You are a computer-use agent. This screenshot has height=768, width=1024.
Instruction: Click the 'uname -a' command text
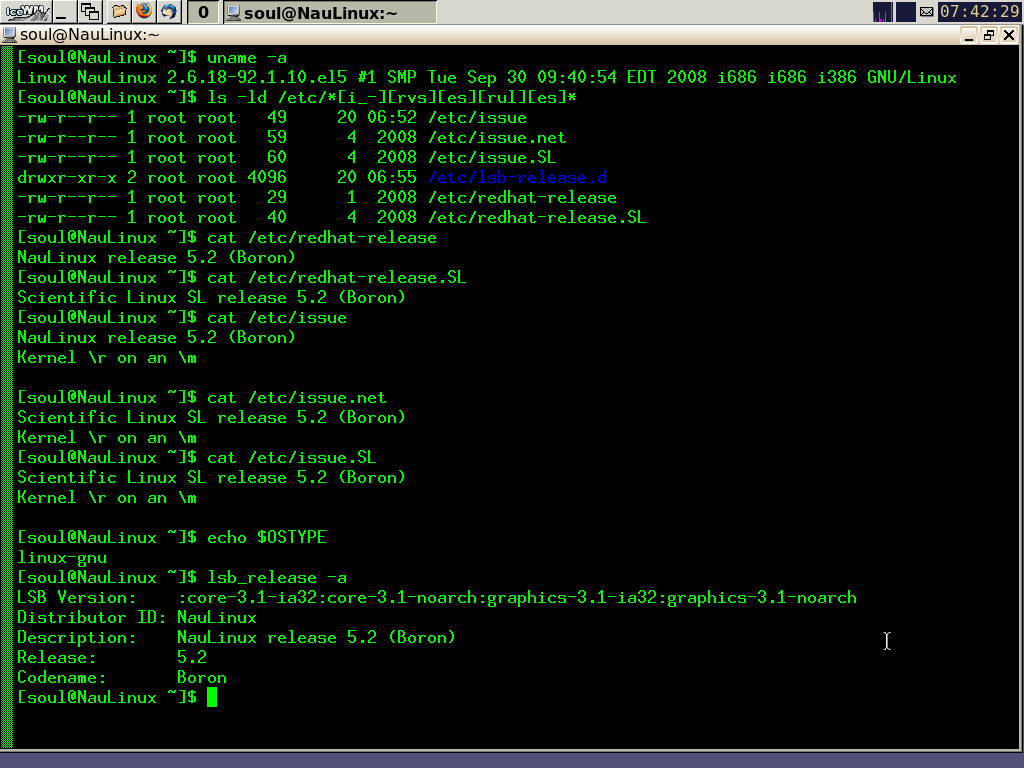[246, 58]
